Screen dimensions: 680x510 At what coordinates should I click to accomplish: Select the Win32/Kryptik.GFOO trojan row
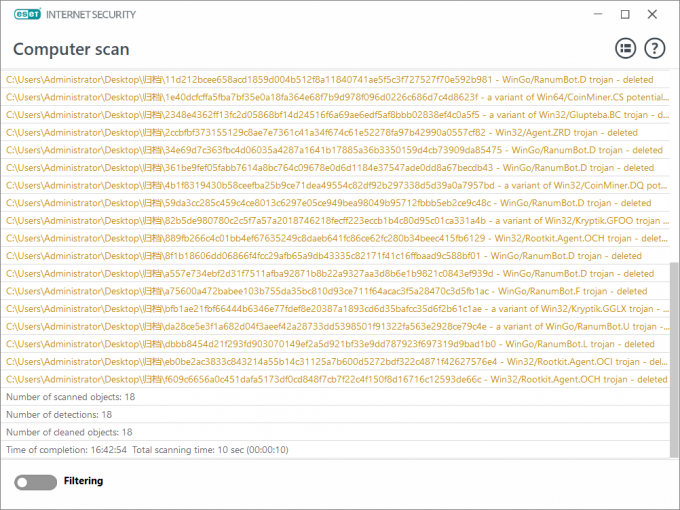[x=336, y=221]
